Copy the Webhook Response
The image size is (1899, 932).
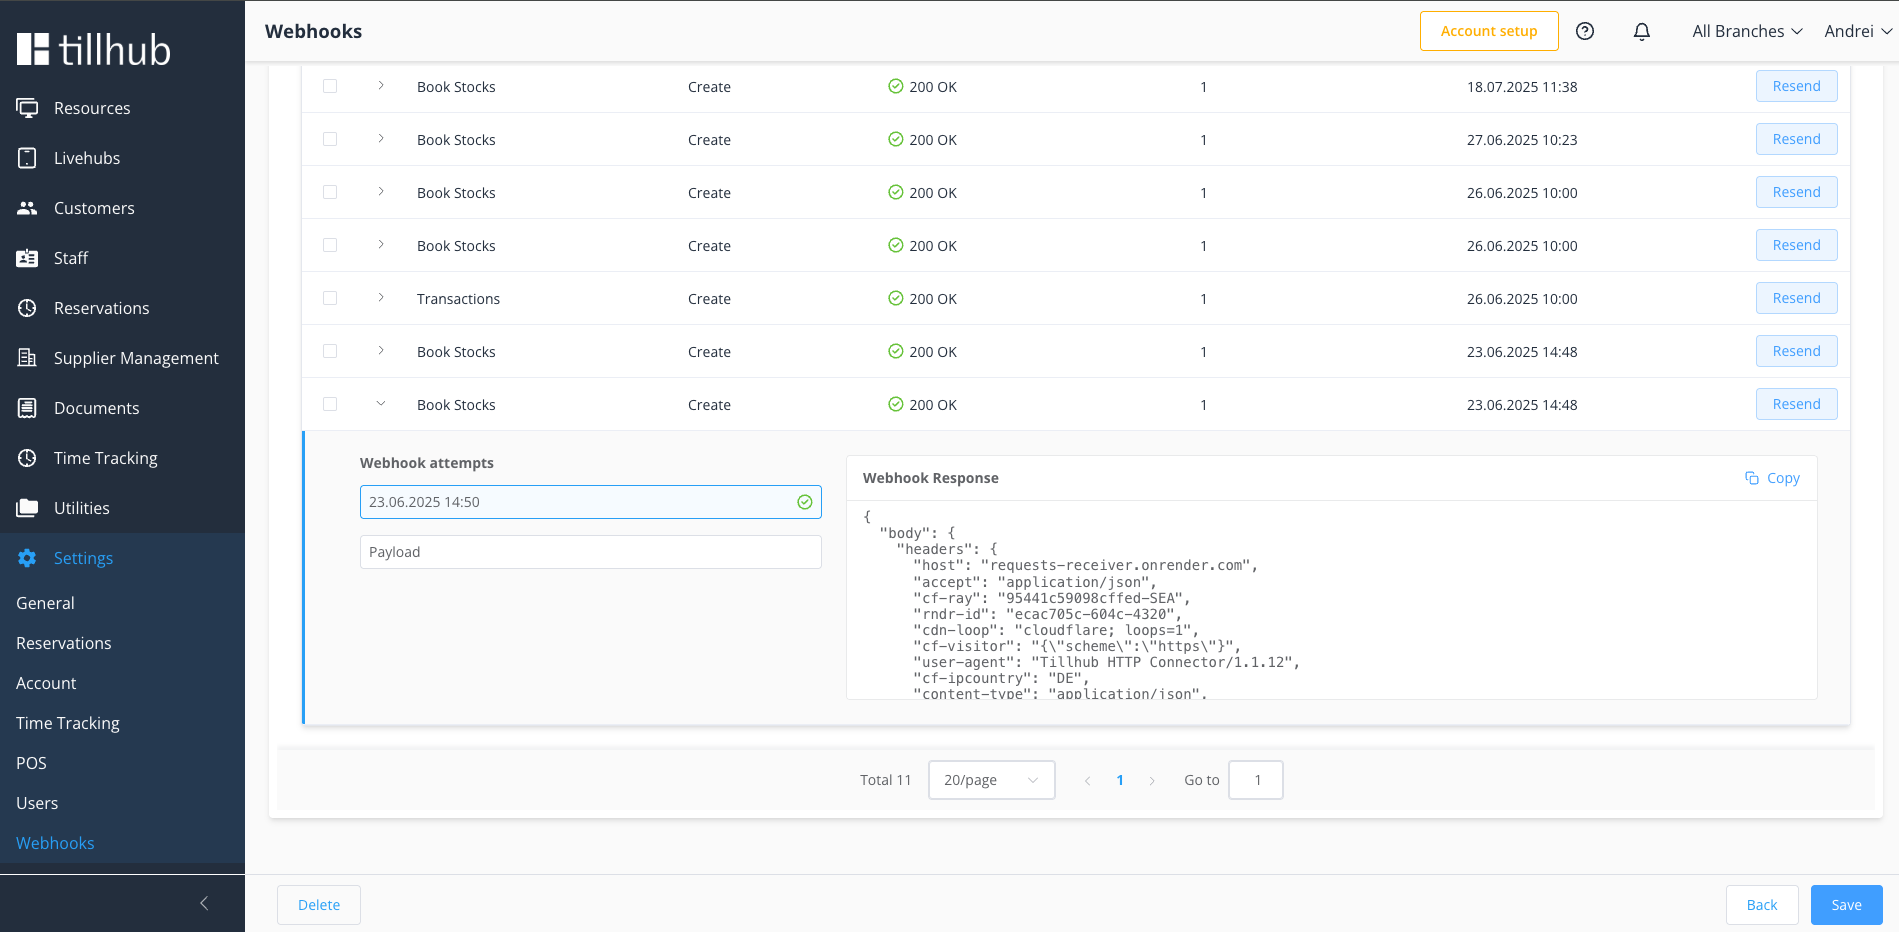tap(1772, 478)
